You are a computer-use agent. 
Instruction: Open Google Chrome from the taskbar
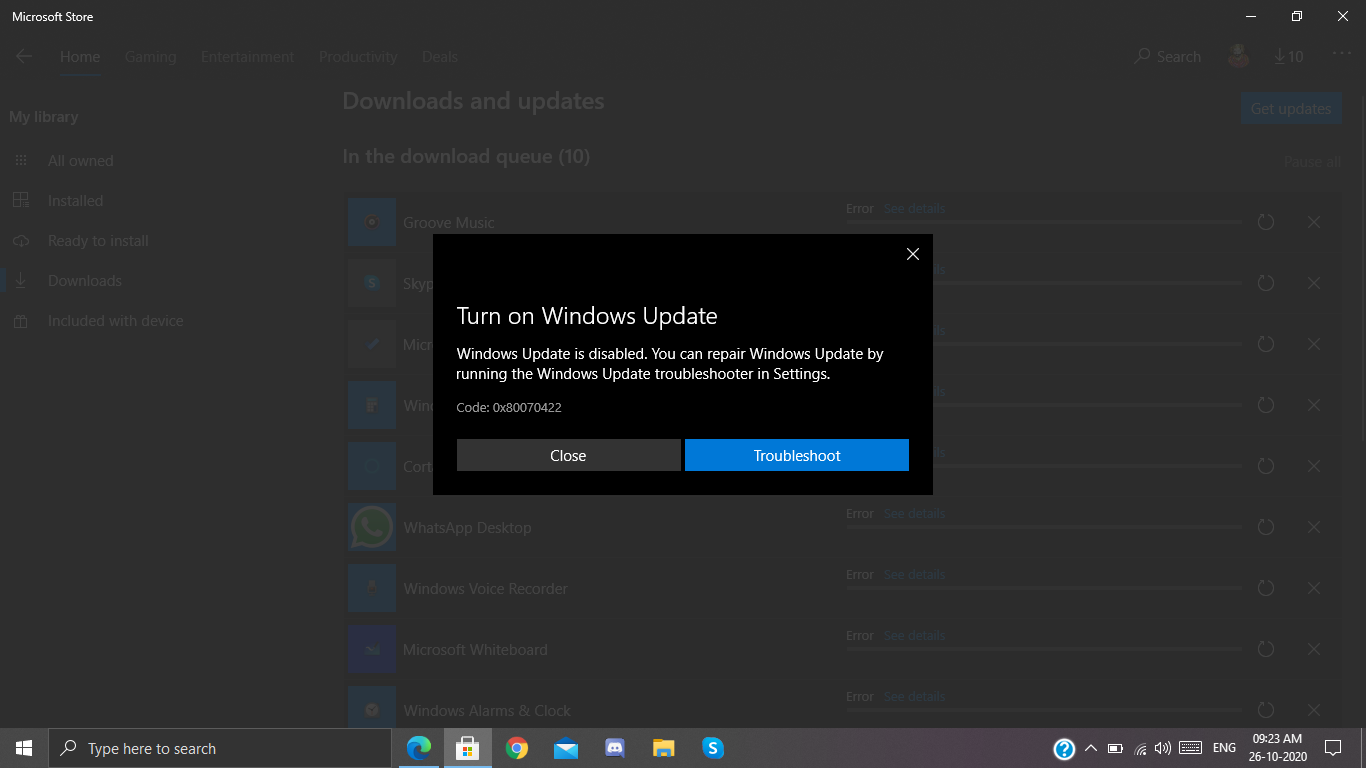coord(517,748)
